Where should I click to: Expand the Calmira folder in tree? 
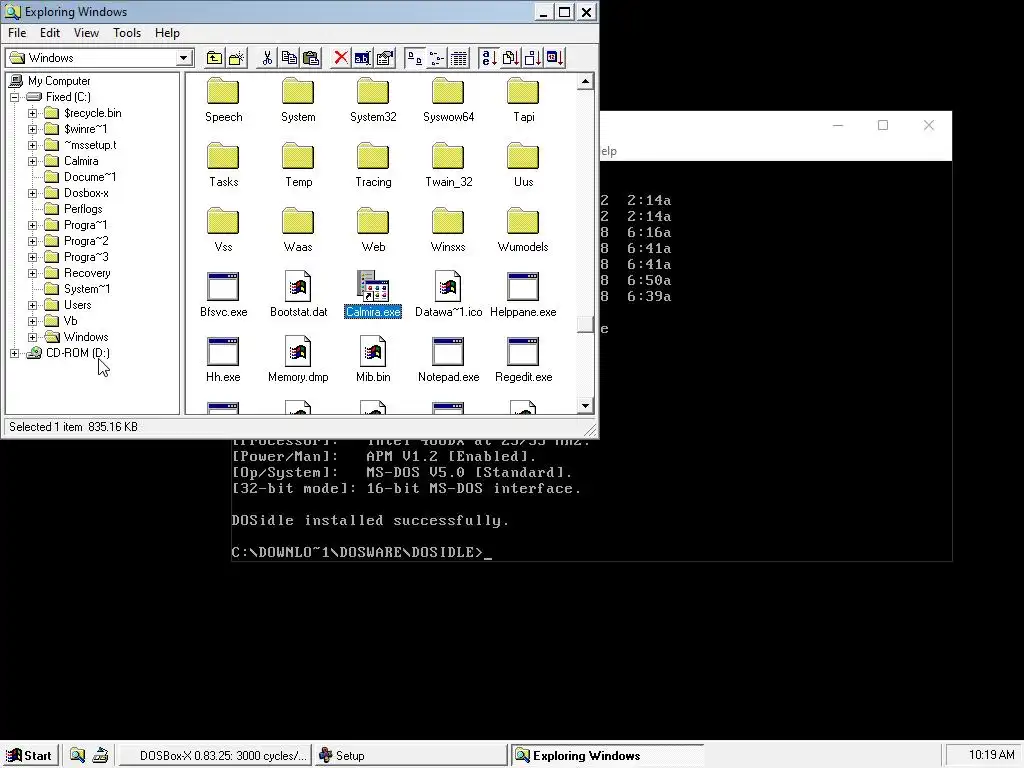pos(33,161)
